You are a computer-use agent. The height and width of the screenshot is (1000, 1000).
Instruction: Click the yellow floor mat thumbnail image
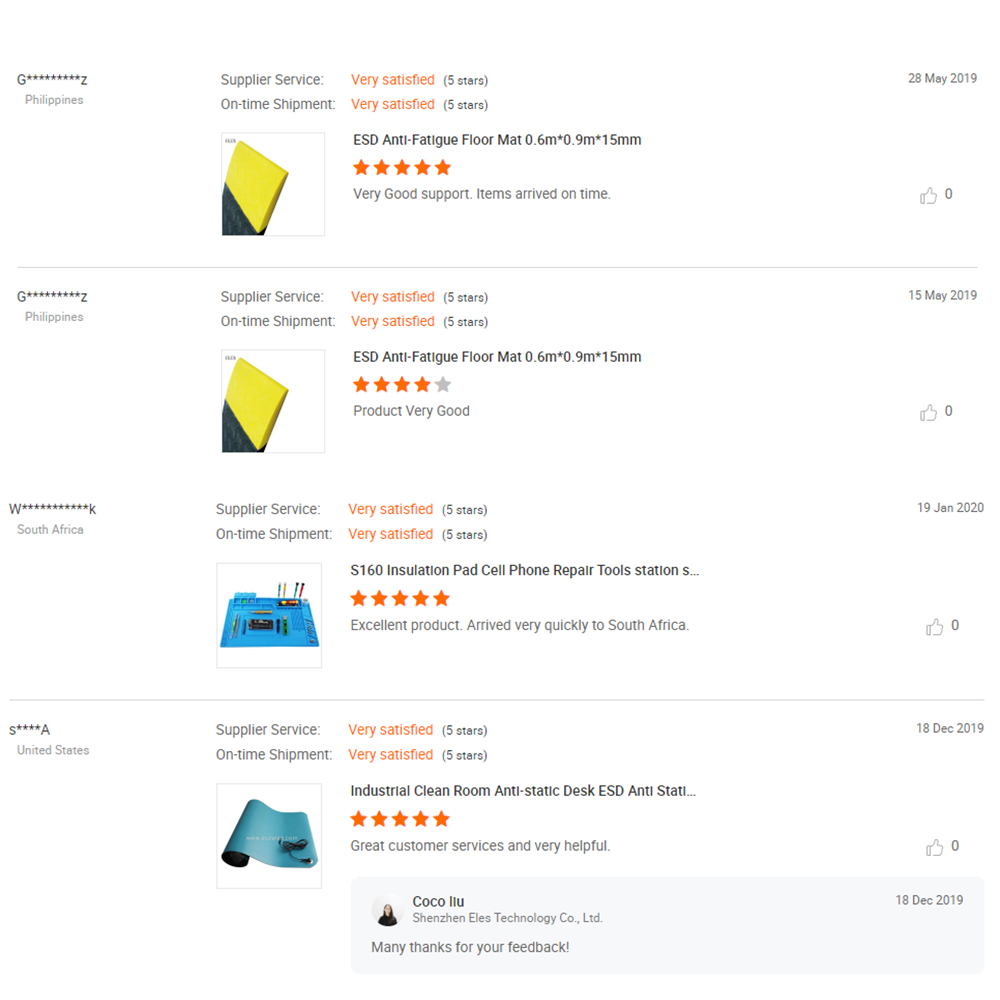272,183
